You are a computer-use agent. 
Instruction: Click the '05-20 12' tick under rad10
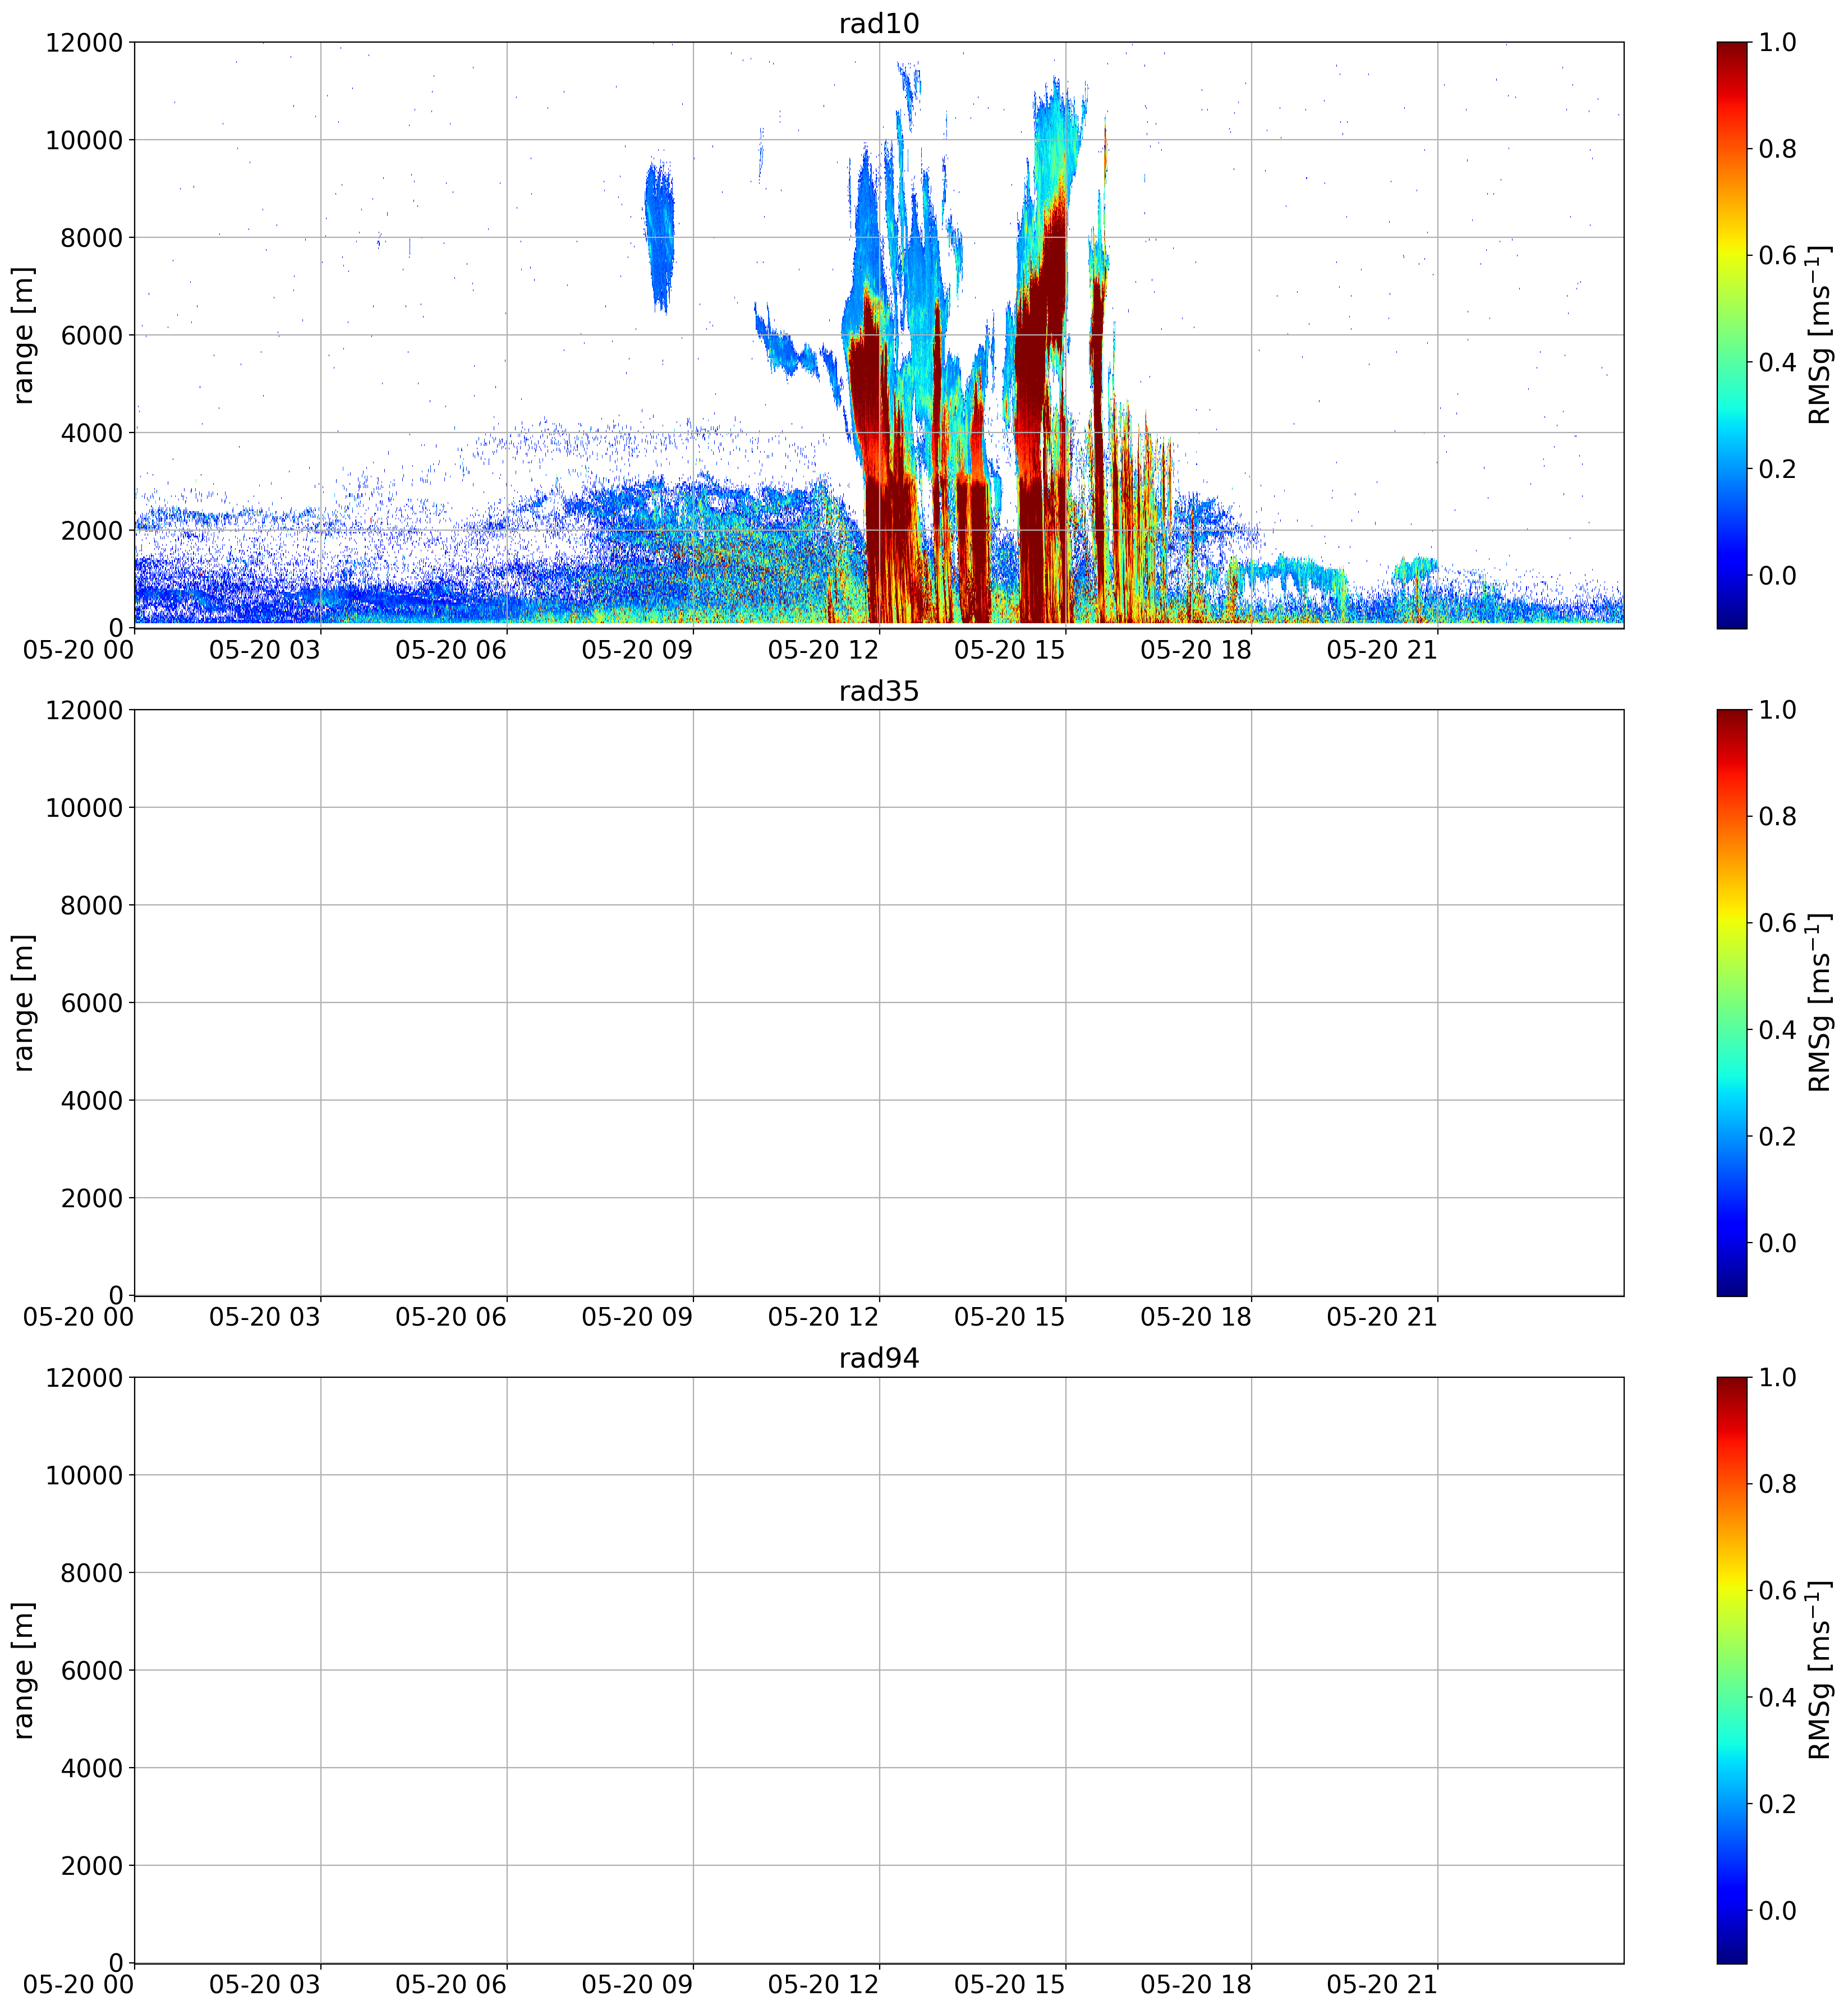(x=823, y=650)
